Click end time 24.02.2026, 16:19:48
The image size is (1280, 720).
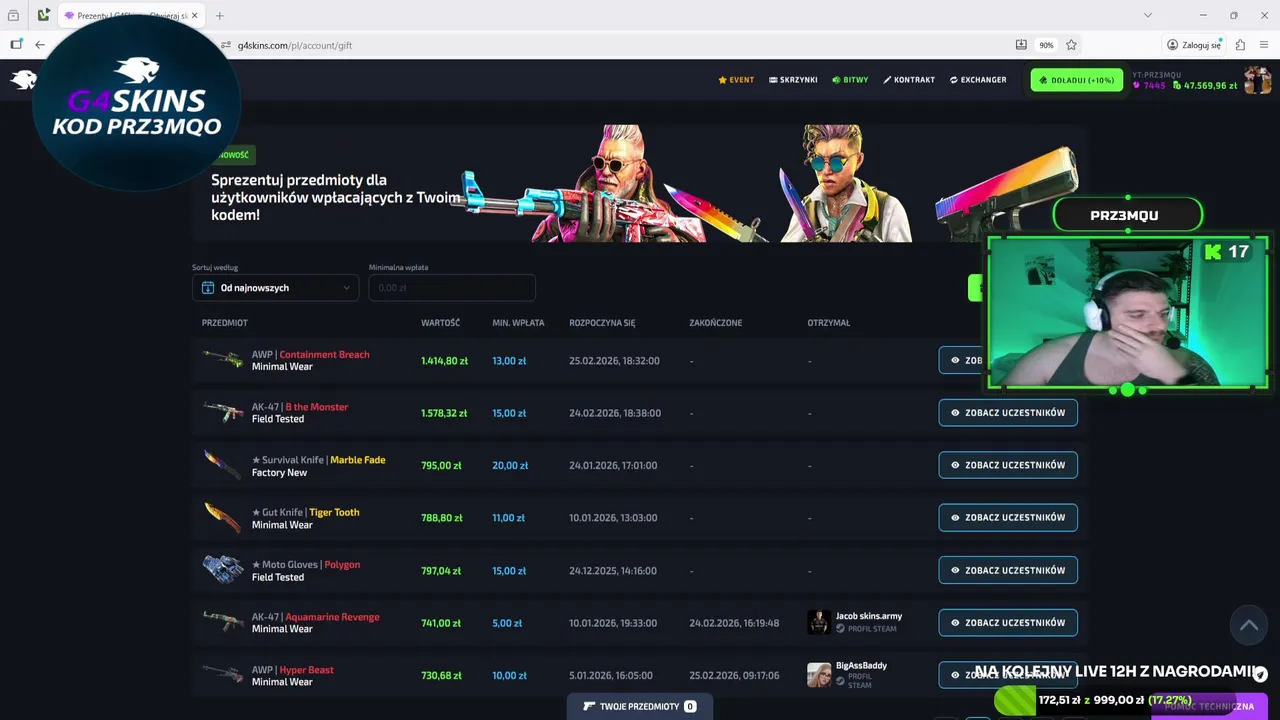734,623
